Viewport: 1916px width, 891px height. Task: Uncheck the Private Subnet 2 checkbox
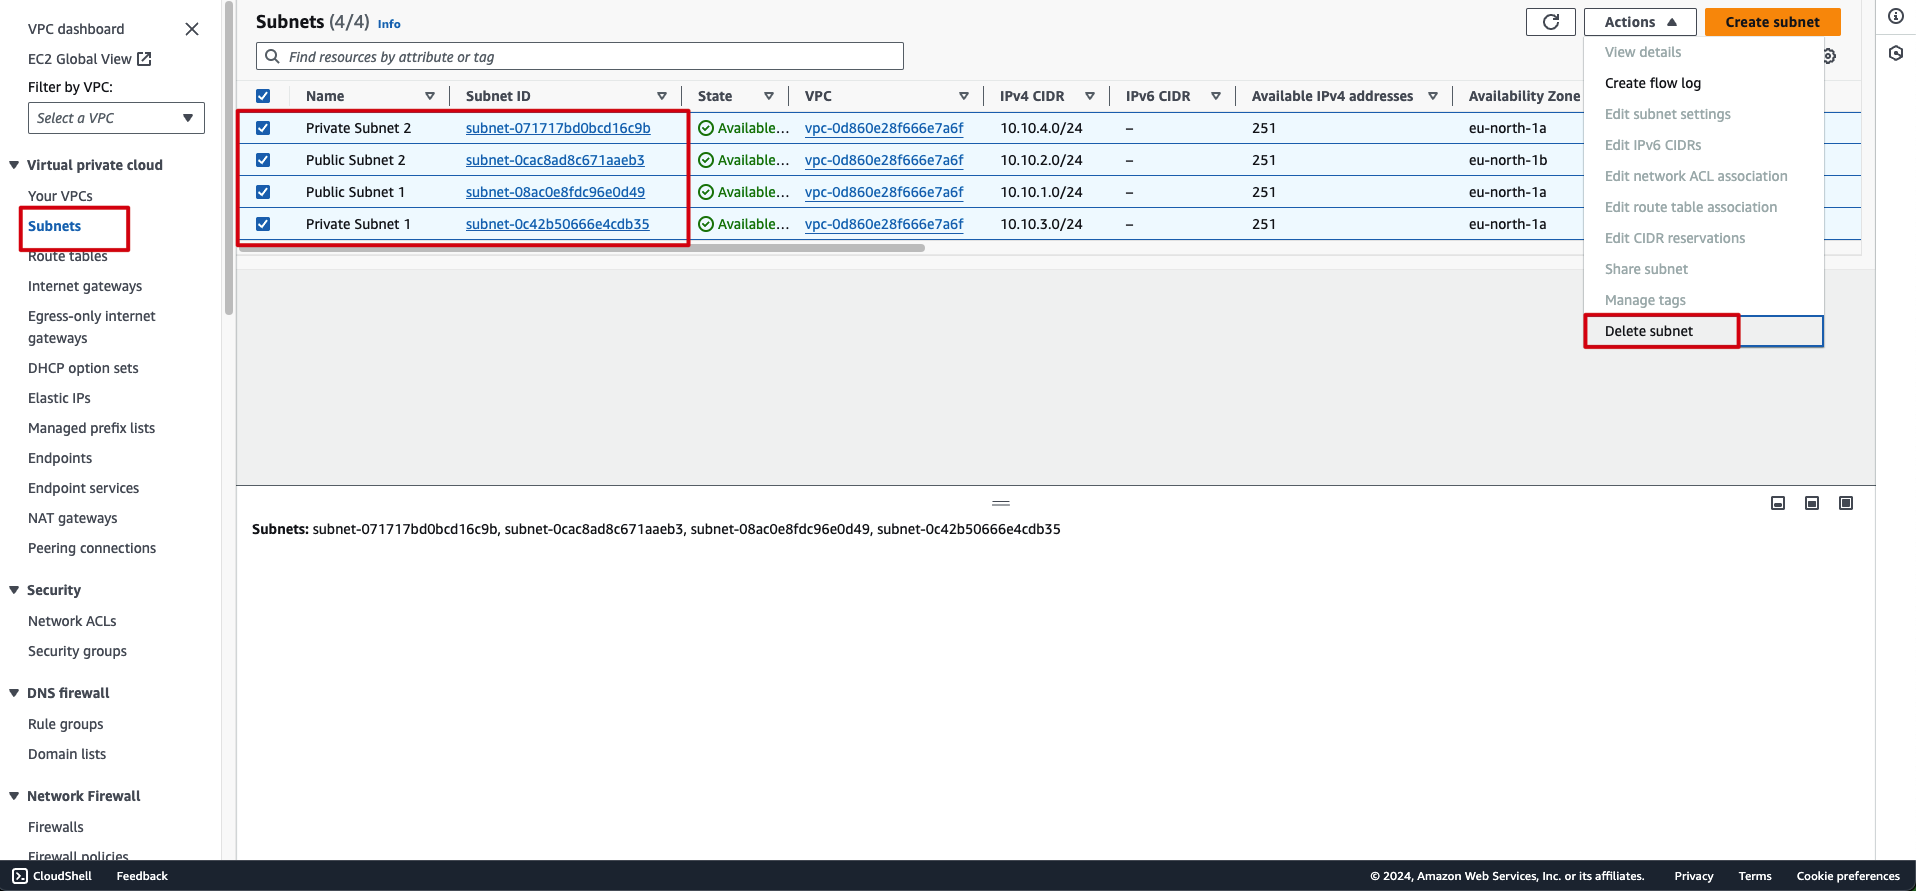tap(263, 128)
